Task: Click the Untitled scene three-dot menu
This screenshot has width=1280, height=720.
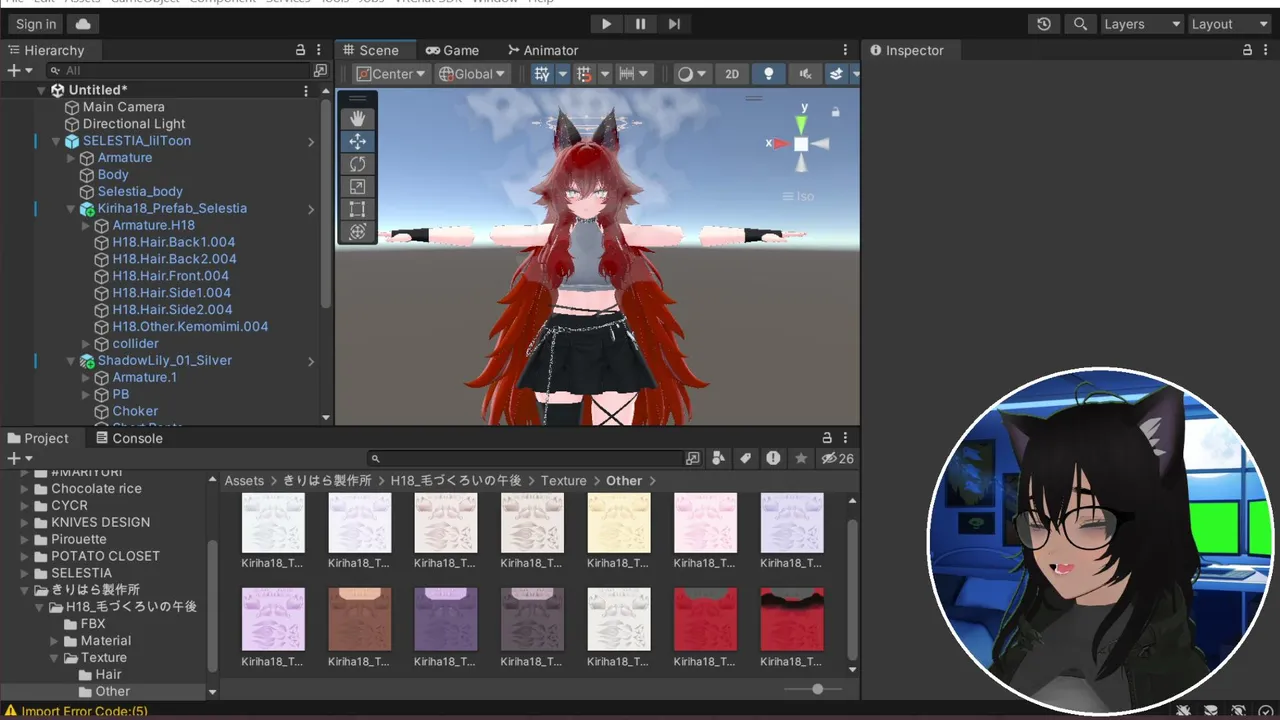Action: coord(306,90)
